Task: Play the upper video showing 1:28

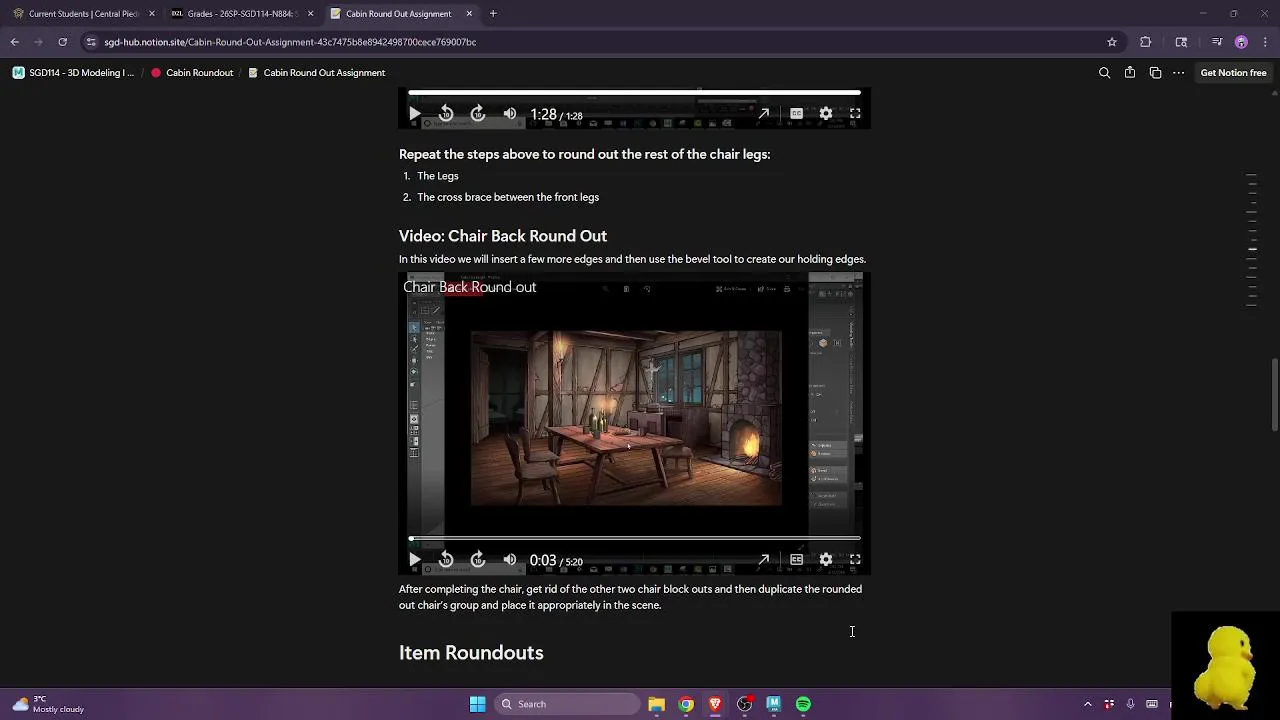Action: 415,114
